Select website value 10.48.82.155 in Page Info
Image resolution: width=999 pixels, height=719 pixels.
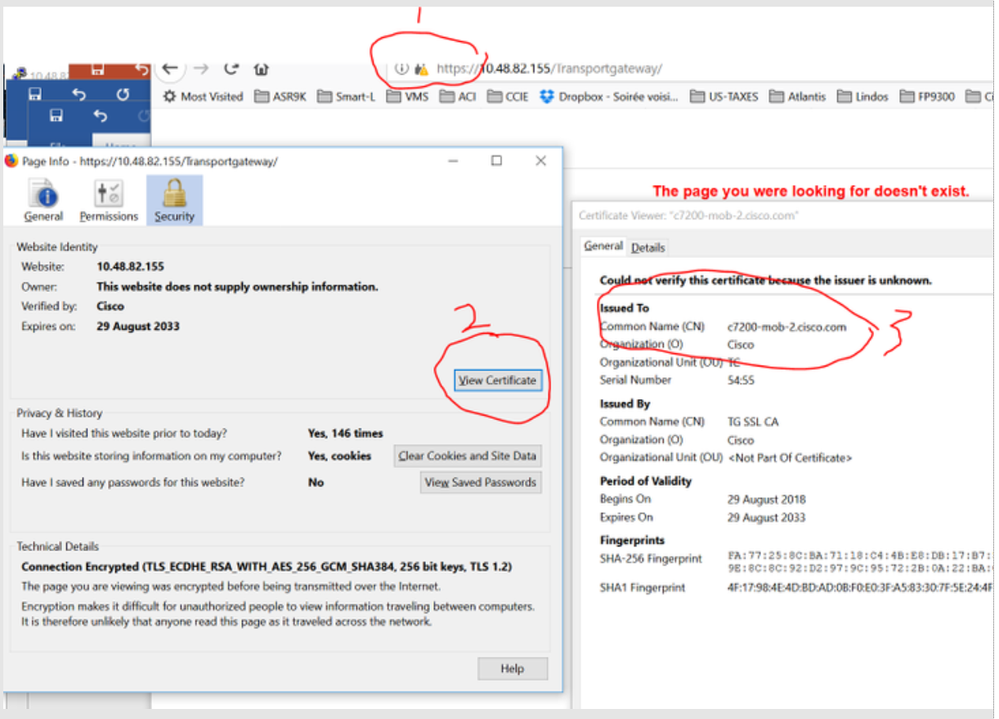(x=131, y=267)
